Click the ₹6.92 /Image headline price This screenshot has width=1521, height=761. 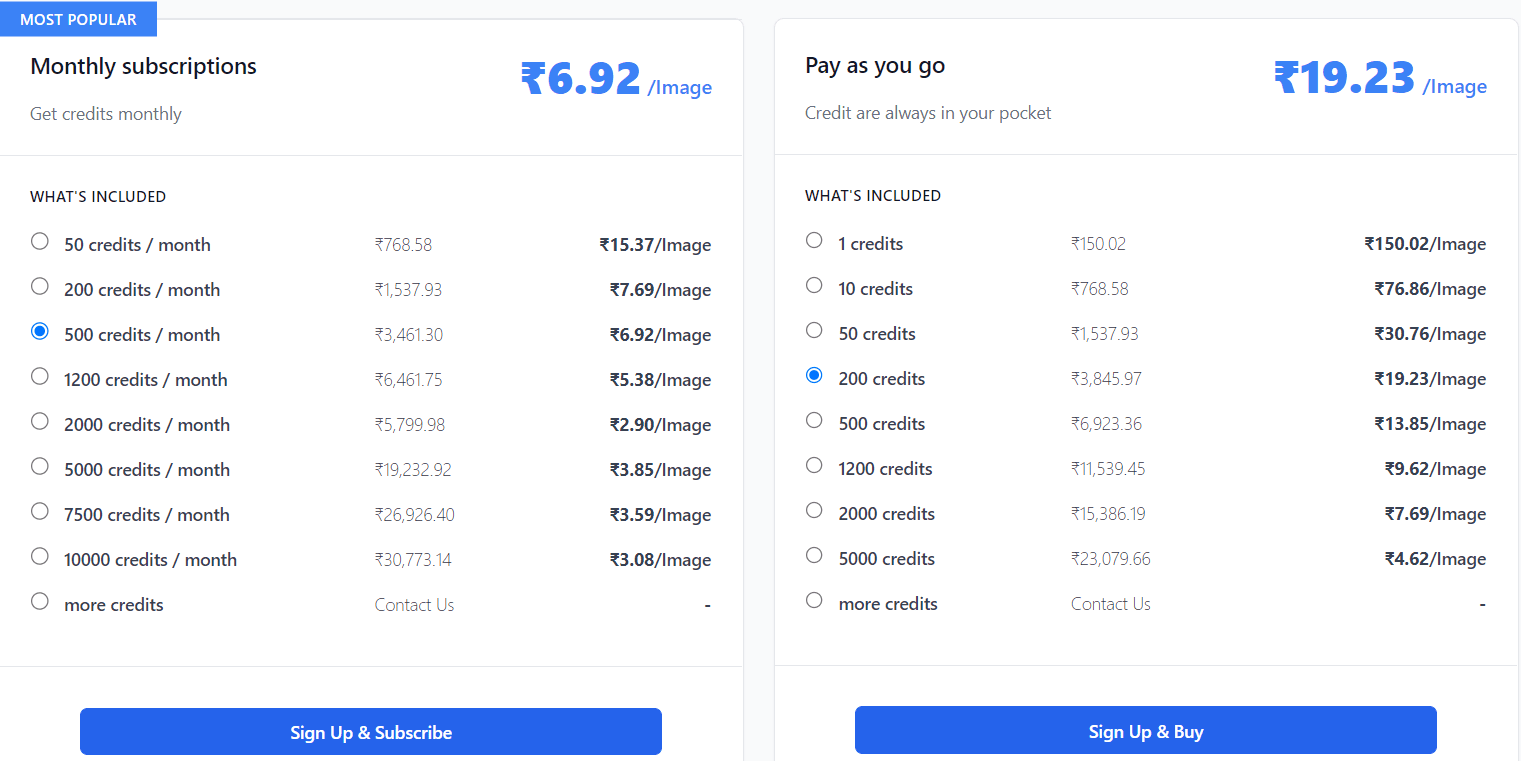(x=616, y=79)
